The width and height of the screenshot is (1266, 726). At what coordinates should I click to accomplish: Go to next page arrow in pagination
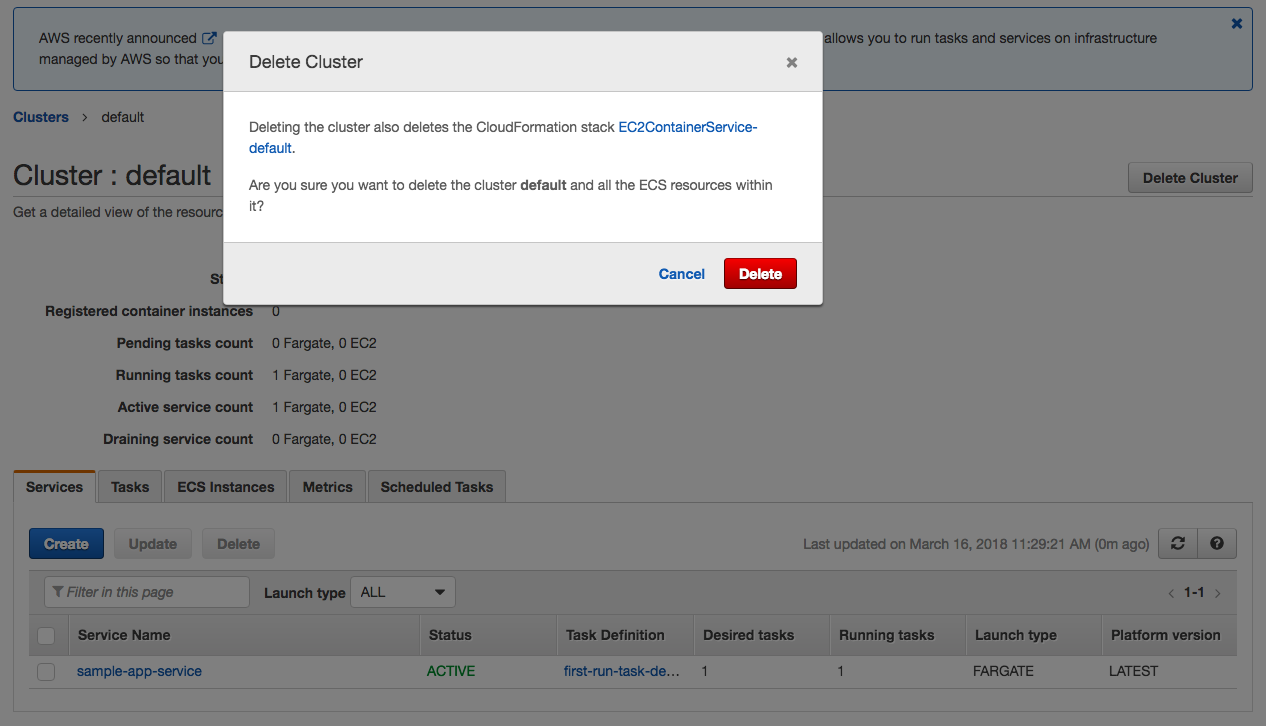(1217, 593)
